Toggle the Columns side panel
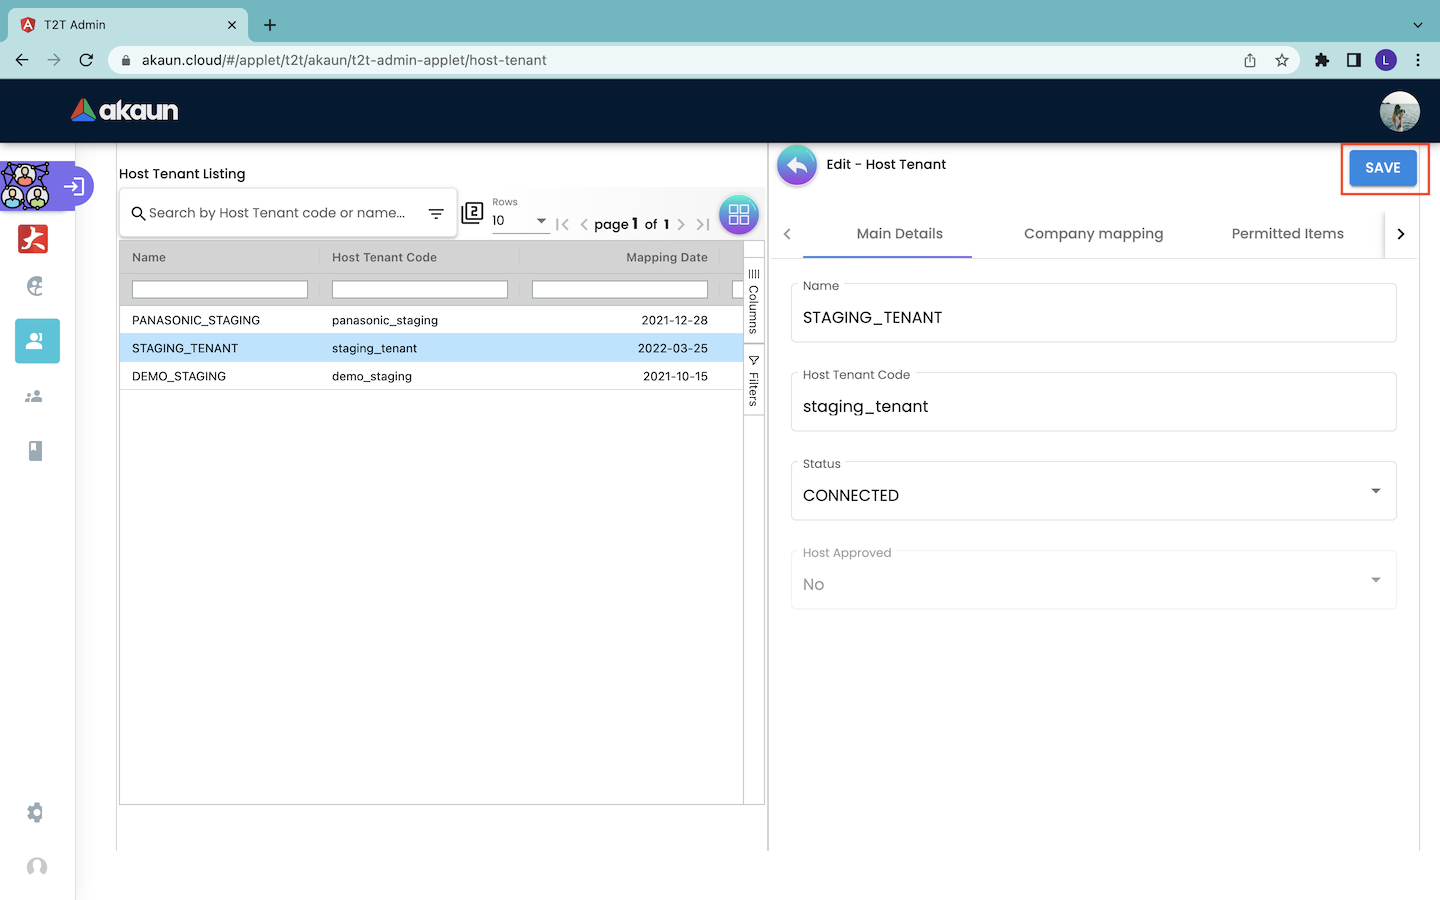Image resolution: width=1440 pixels, height=900 pixels. tap(754, 301)
